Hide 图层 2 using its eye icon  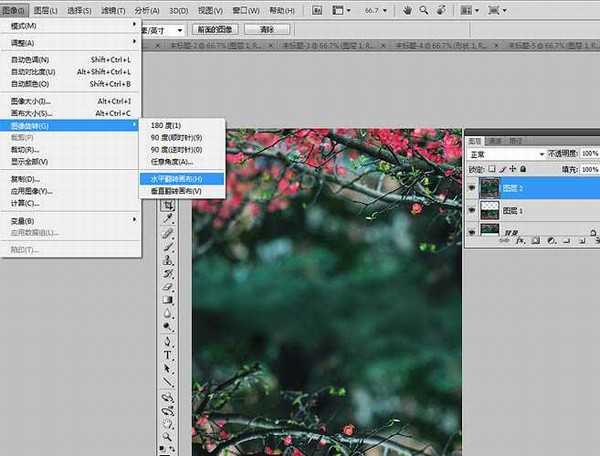pos(473,186)
